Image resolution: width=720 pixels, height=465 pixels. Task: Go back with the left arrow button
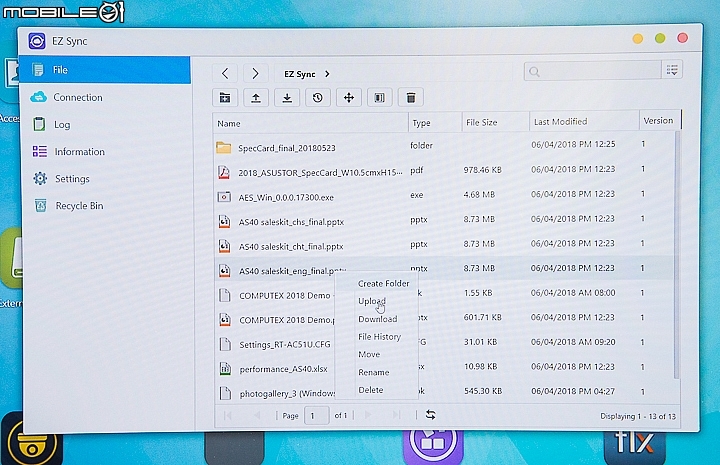(x=225, y=73)
